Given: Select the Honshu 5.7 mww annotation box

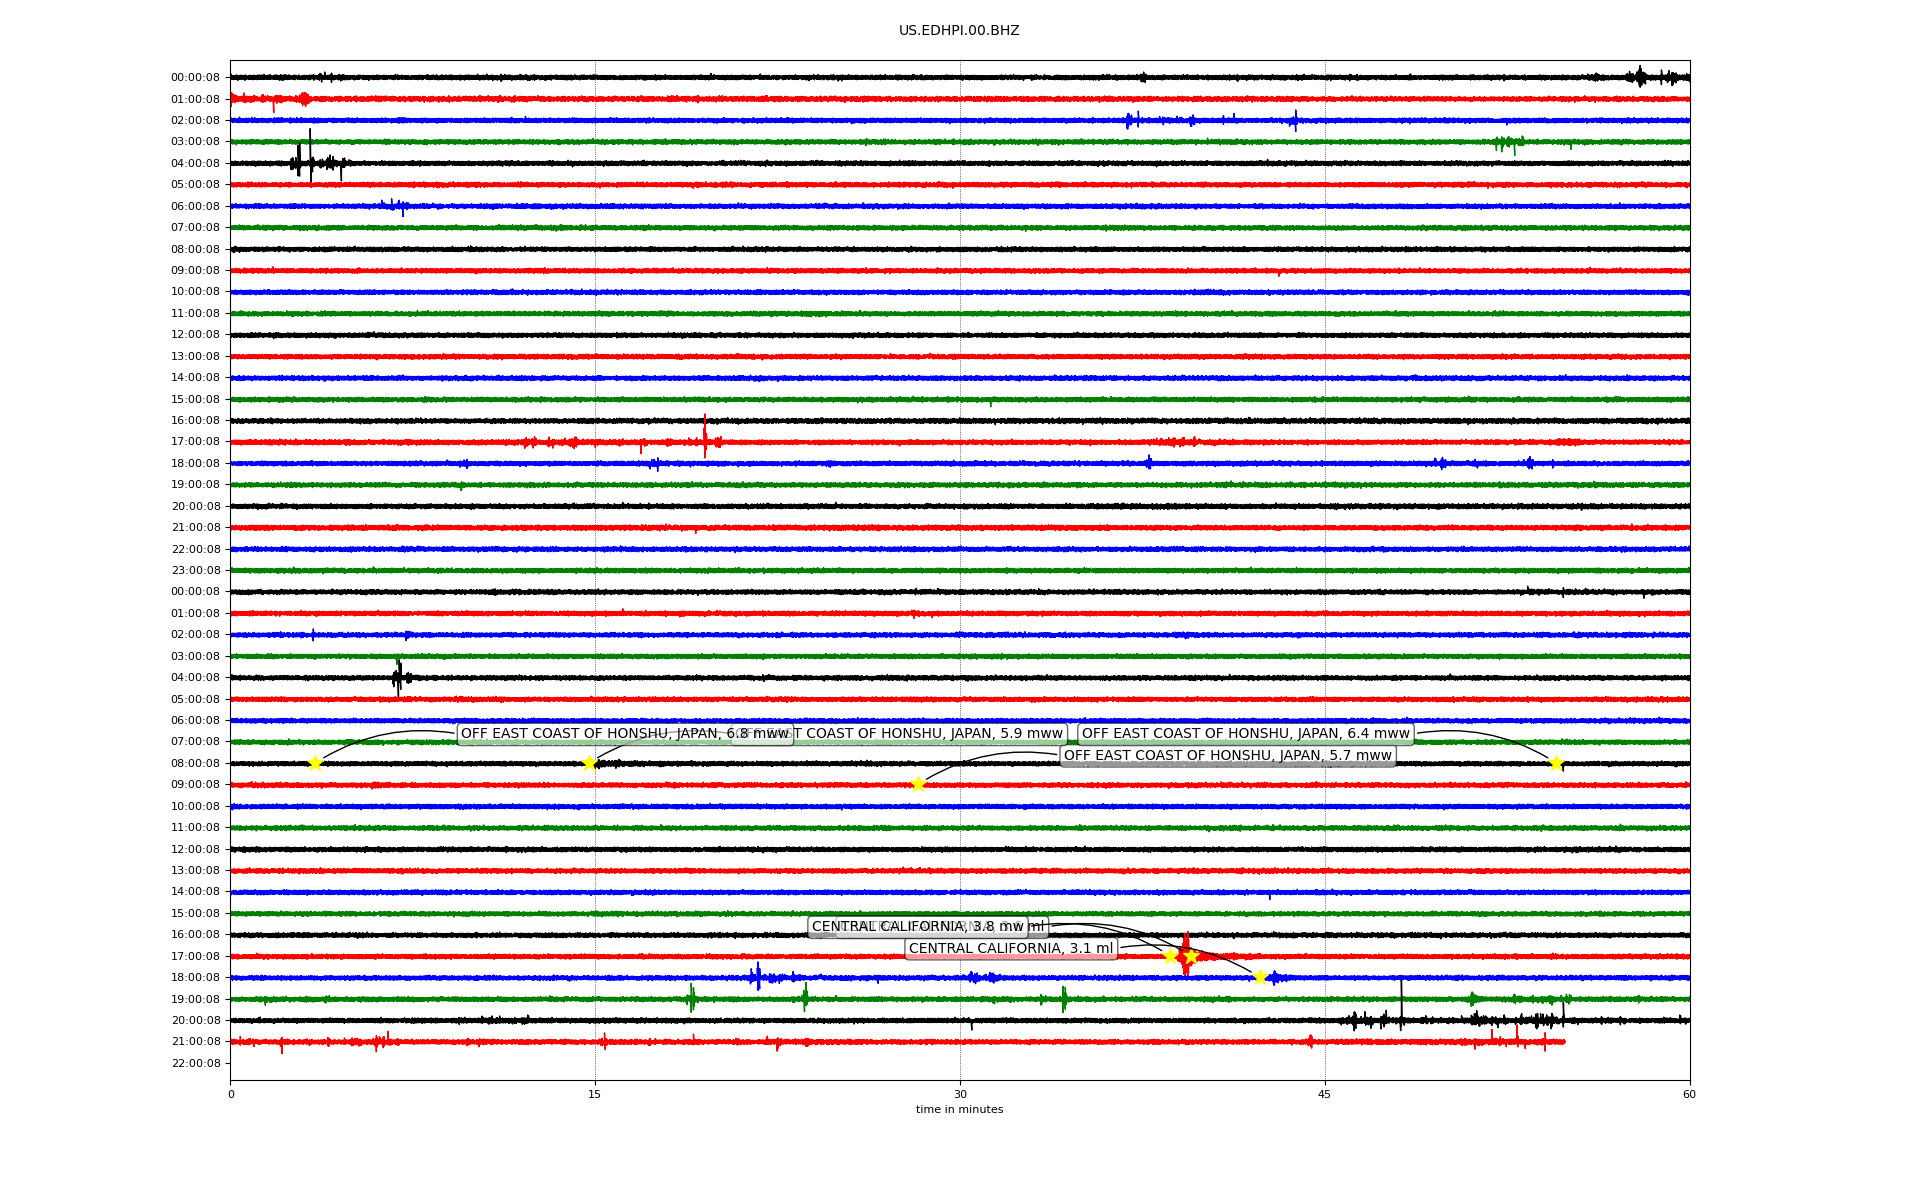Looking at the screenshot, I should click(x=1227, y=756).
